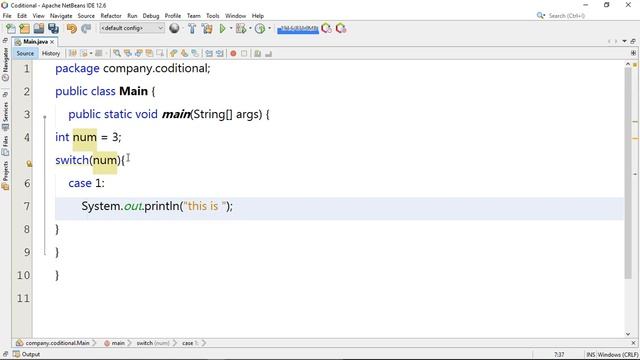The image size is (640, 360).
Task: Switch to Source view
Action: click(25, 53)
